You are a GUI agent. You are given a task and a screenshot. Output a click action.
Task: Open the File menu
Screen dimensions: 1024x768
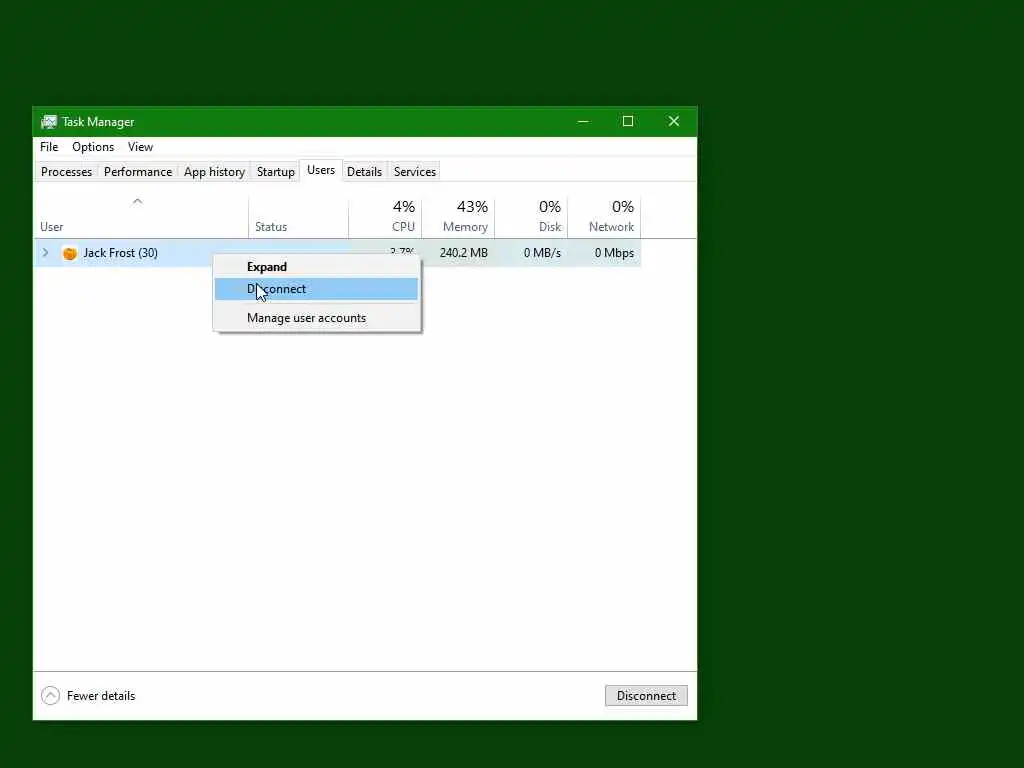click(49, 147)
